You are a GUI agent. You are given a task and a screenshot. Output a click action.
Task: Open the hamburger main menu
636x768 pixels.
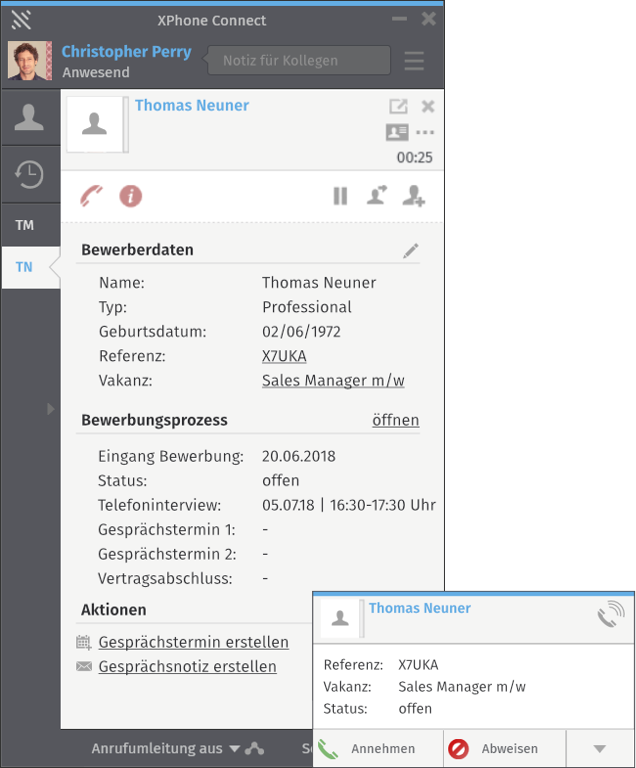tap(414, 61)
